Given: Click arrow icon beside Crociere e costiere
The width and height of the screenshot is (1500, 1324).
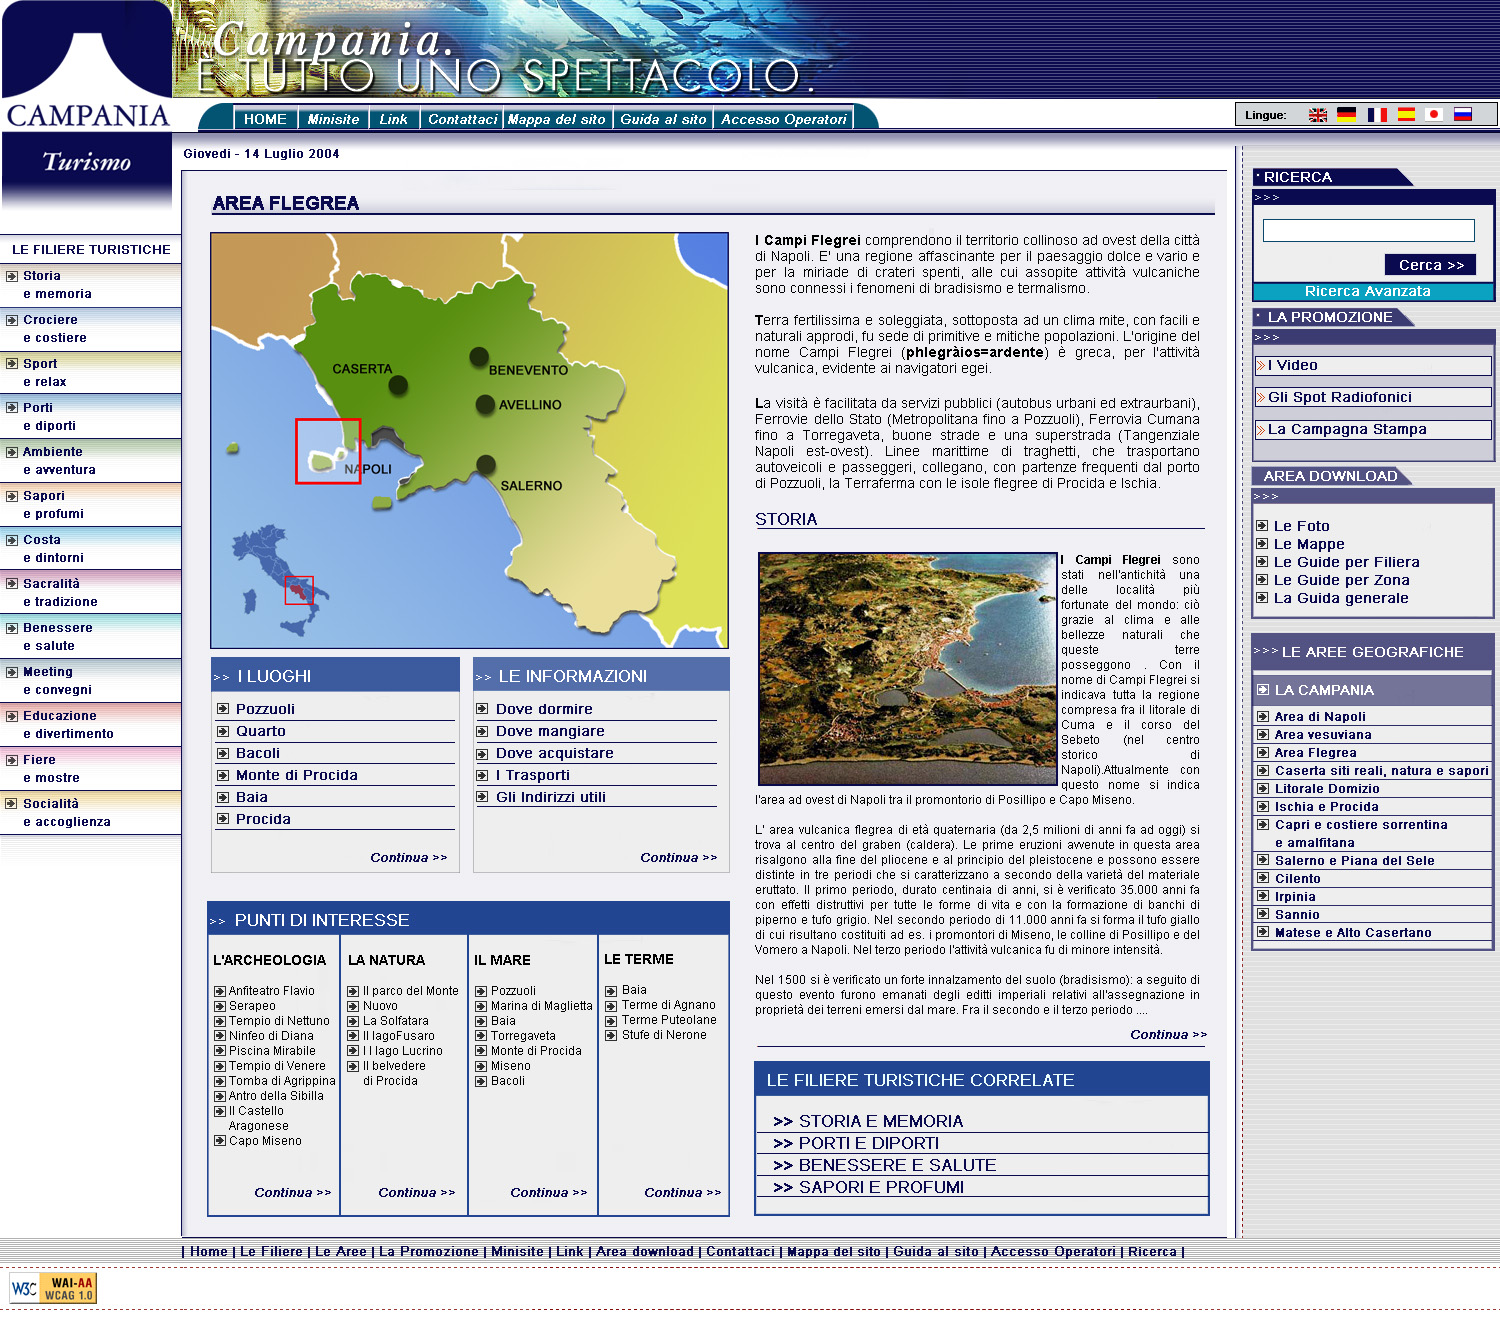Looking at the screenshot, I should point(12,320).
